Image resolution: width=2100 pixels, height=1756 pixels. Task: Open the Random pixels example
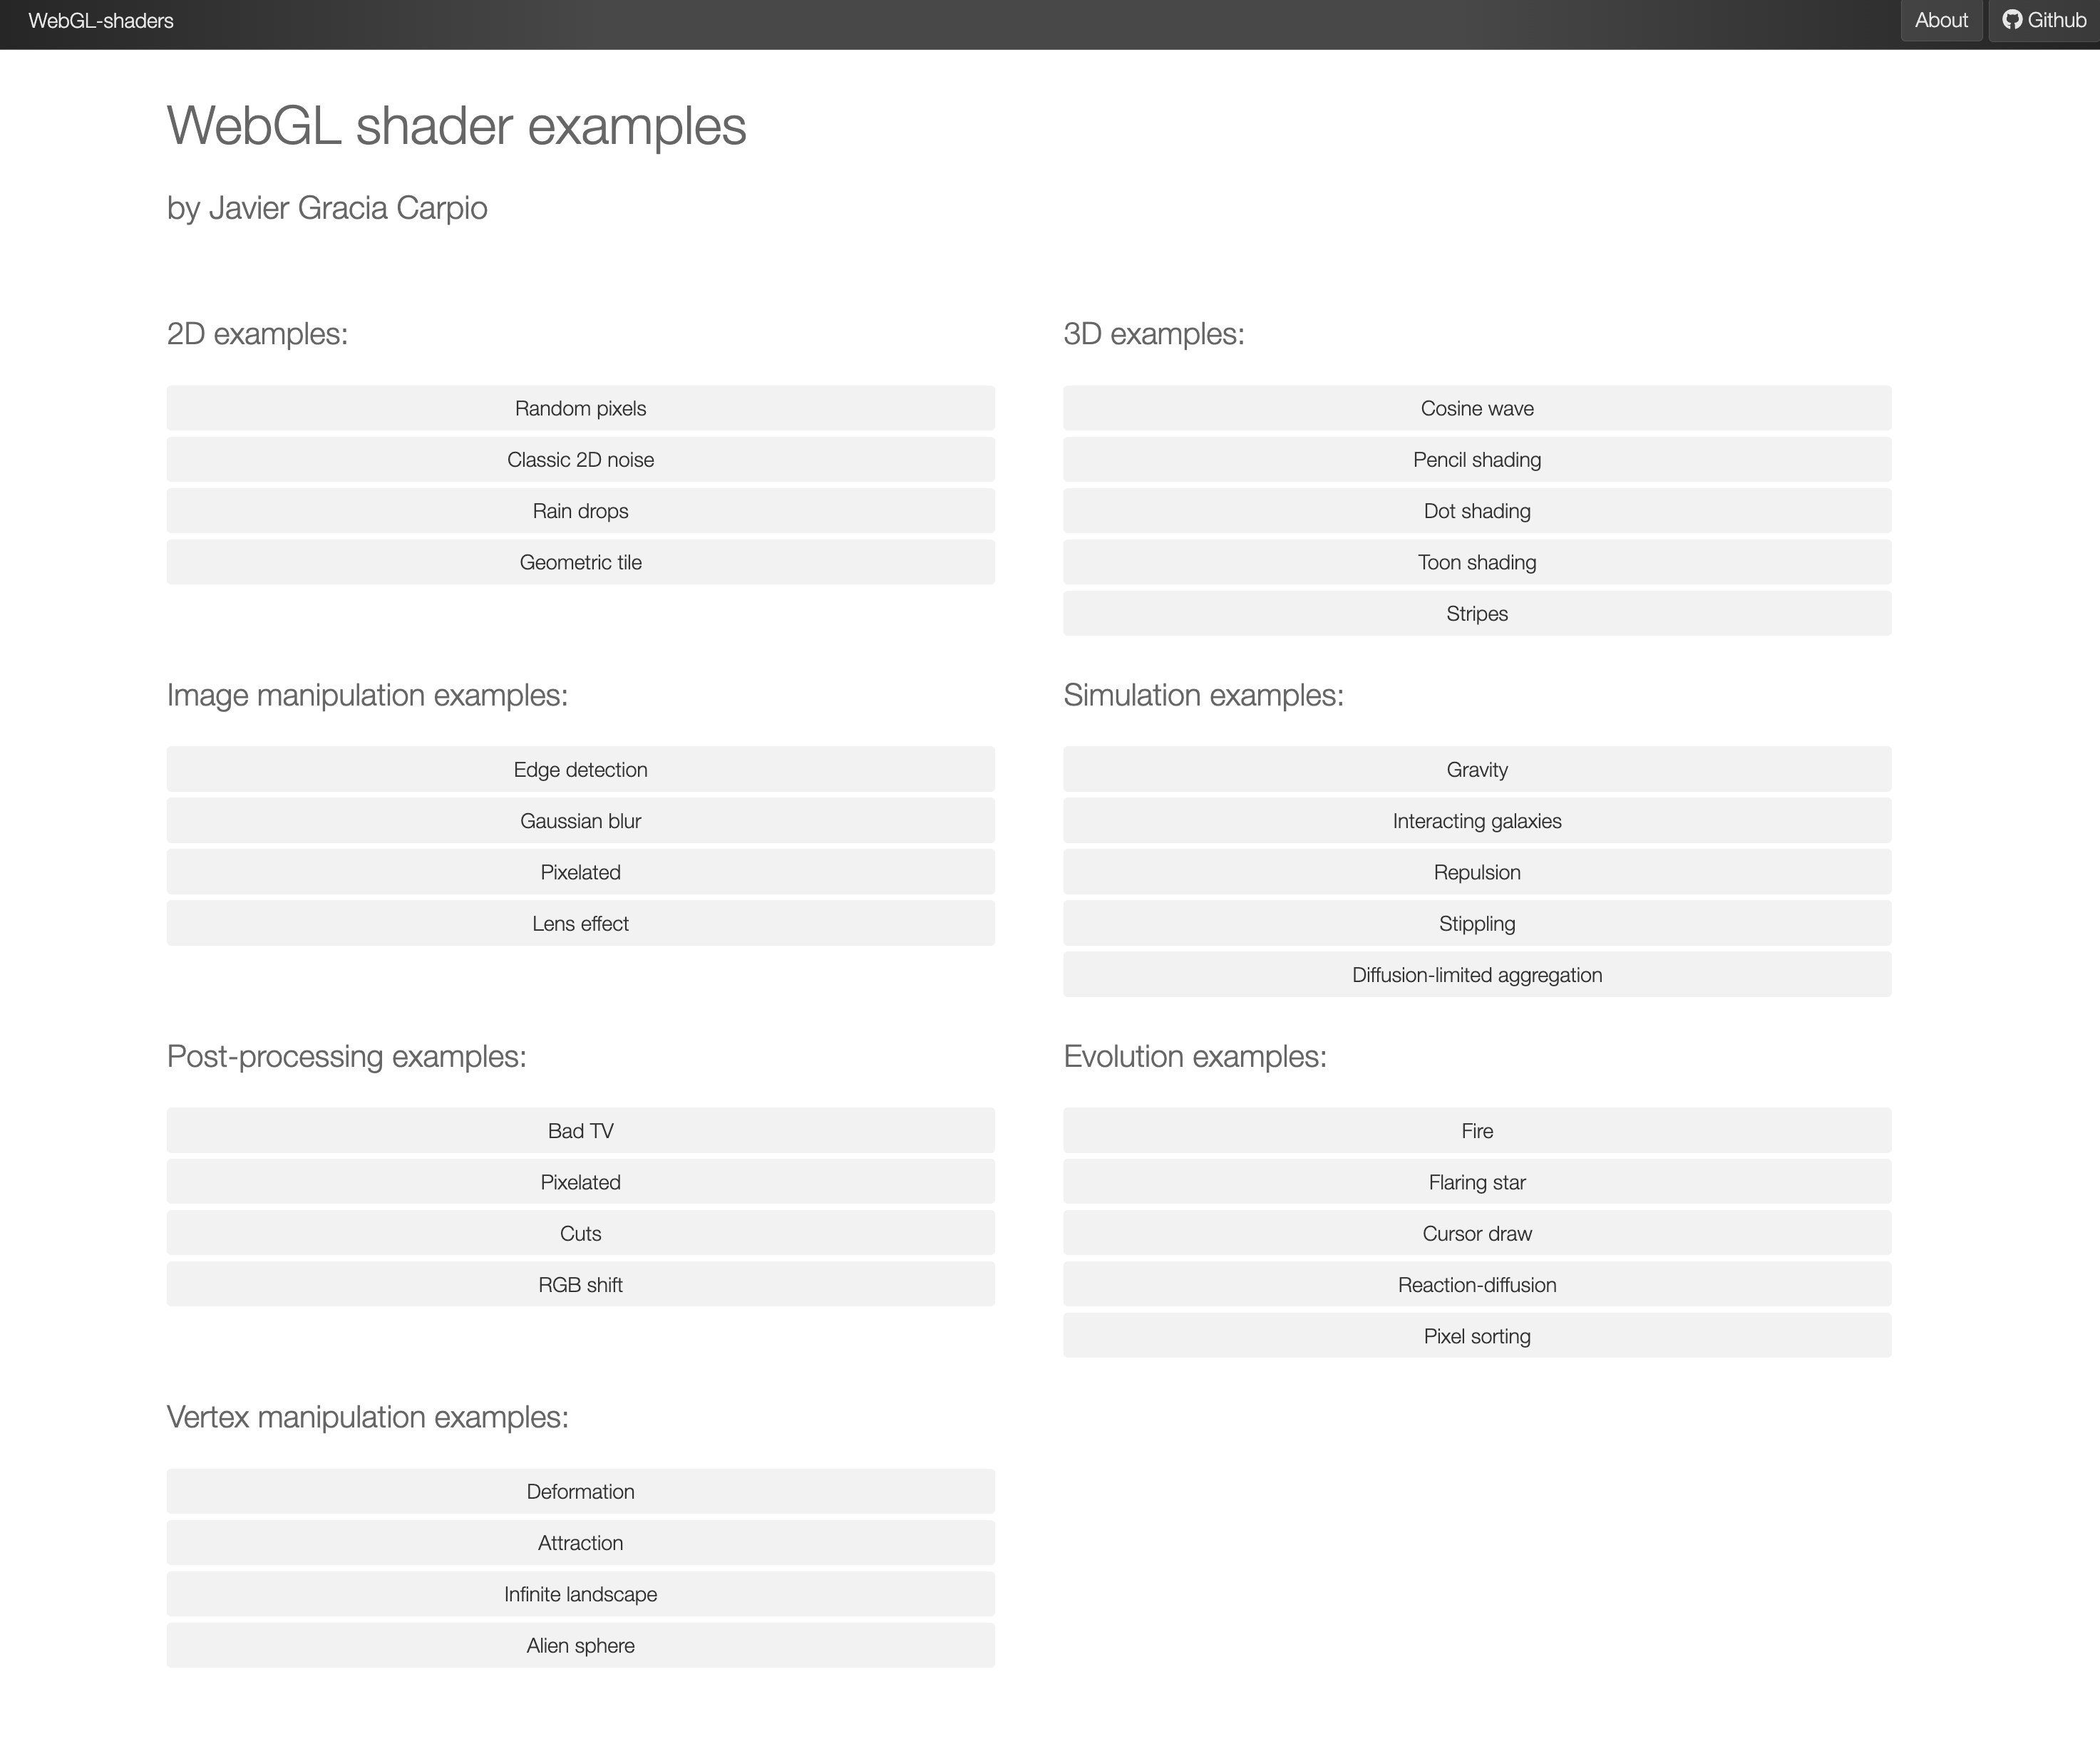point(580,408)
